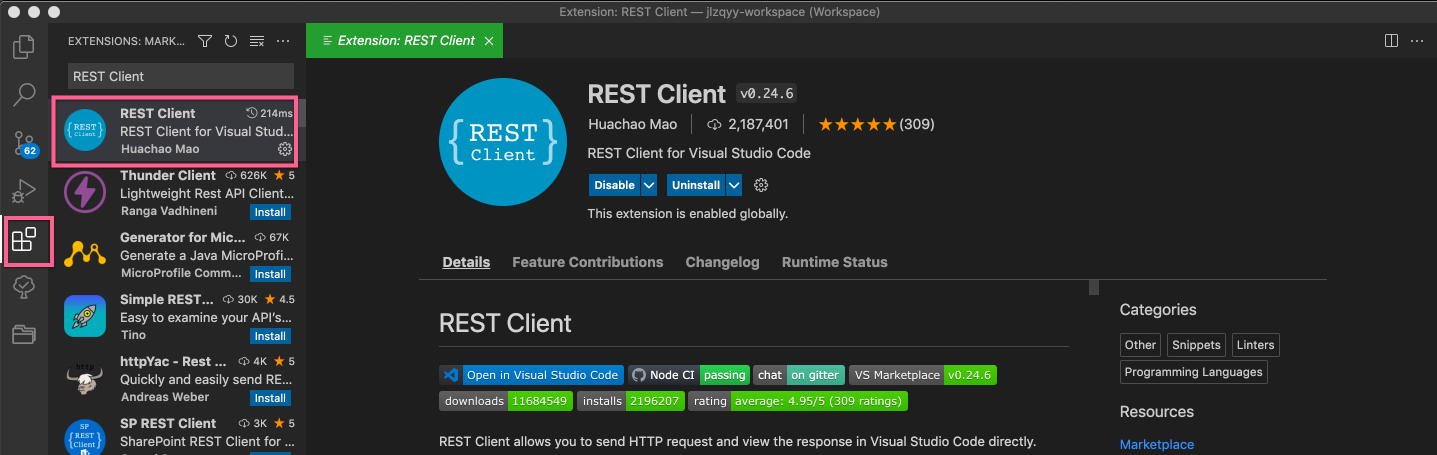This screenshot has height=455, width=1437.
Task: Split the editor to the right
Action: tap(1391, 41)
